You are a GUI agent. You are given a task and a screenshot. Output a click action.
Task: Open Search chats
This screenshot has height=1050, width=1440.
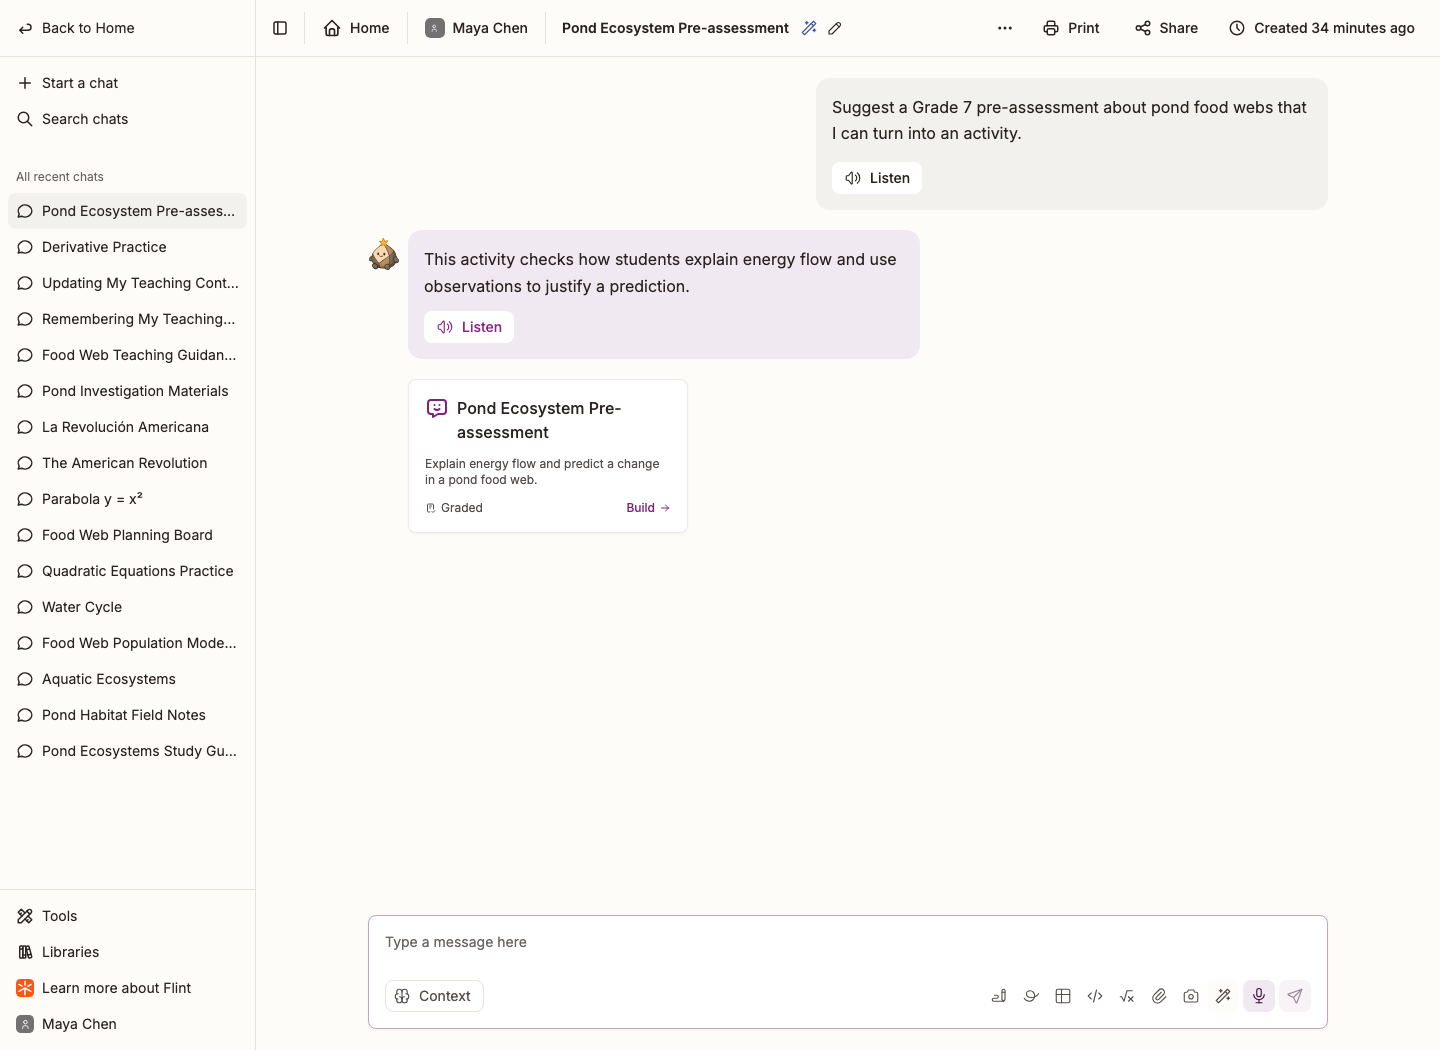point(127,119)
